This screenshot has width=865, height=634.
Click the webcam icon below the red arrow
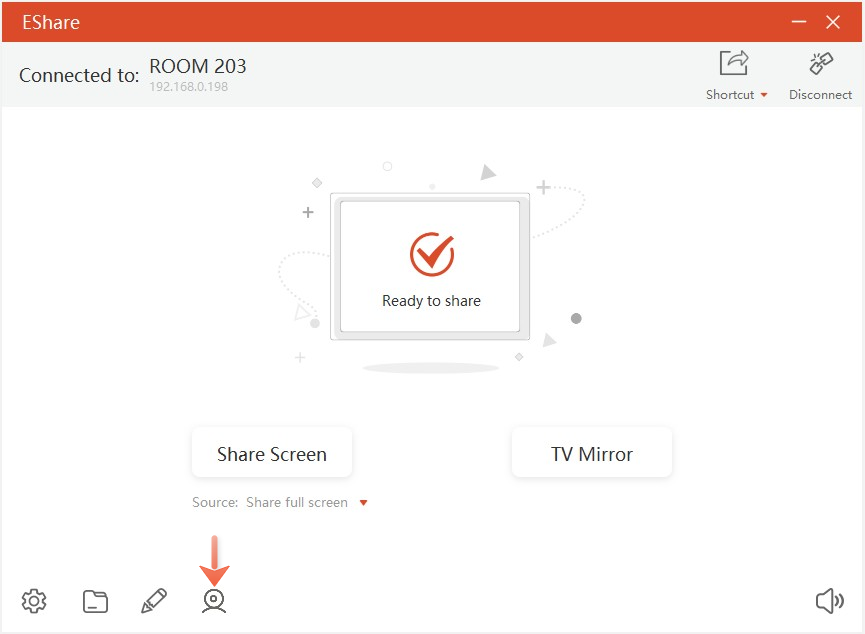214,601
